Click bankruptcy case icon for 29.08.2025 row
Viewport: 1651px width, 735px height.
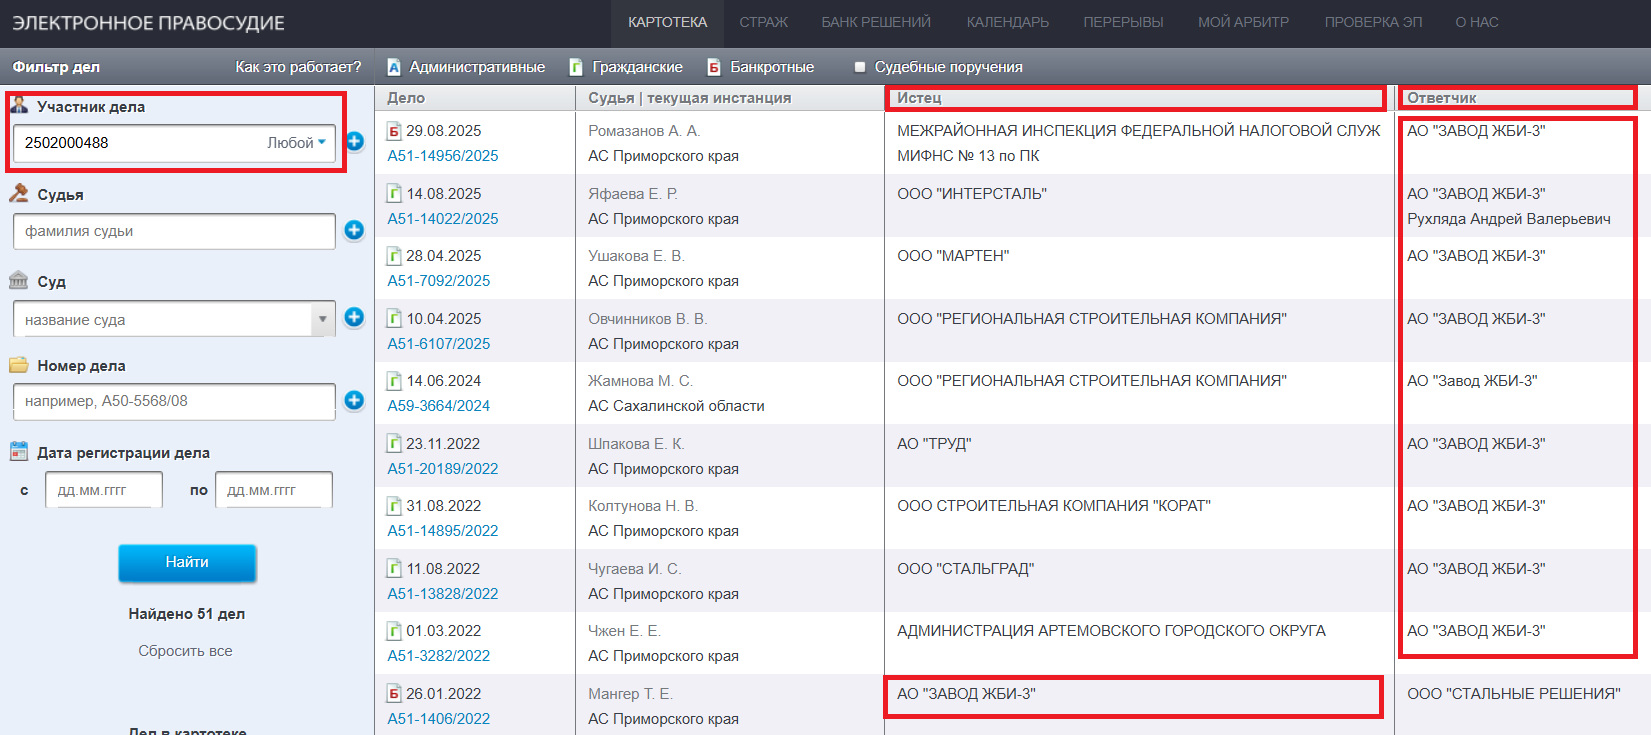pyautogui.click(x=394, y=131)
